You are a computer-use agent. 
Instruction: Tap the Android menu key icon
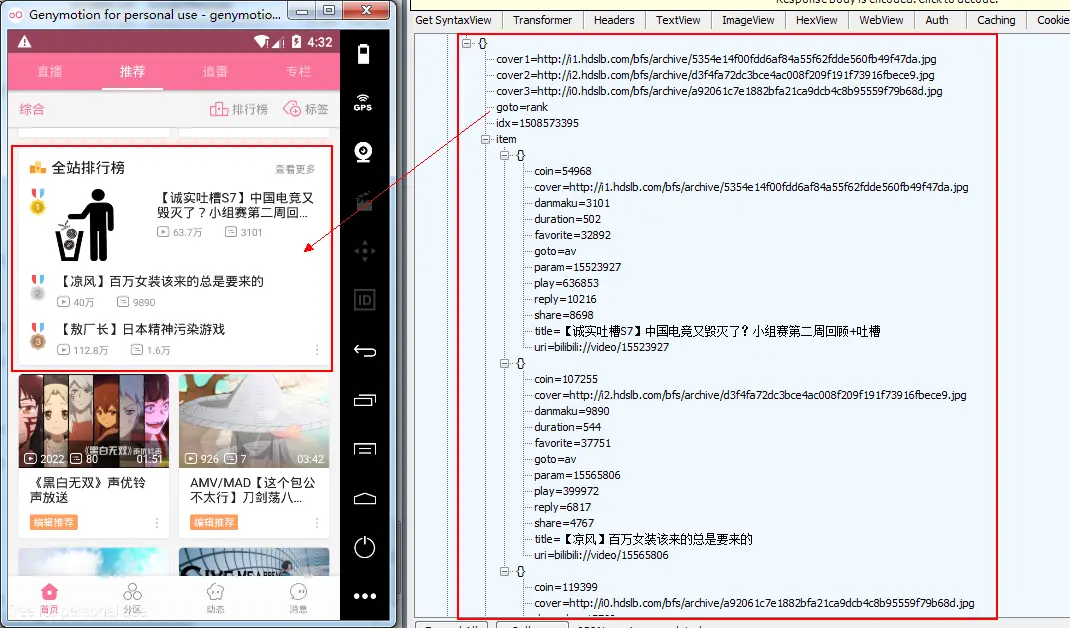pyautogui.click(x=364, y=449)
